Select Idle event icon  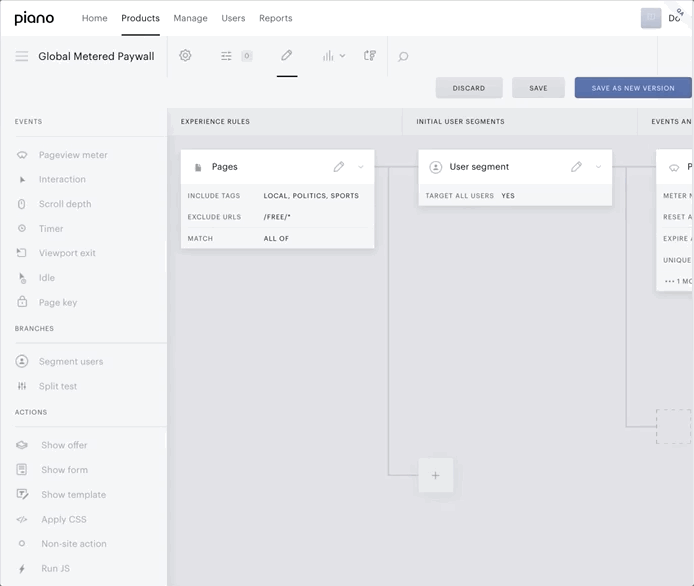pos(22,278)
